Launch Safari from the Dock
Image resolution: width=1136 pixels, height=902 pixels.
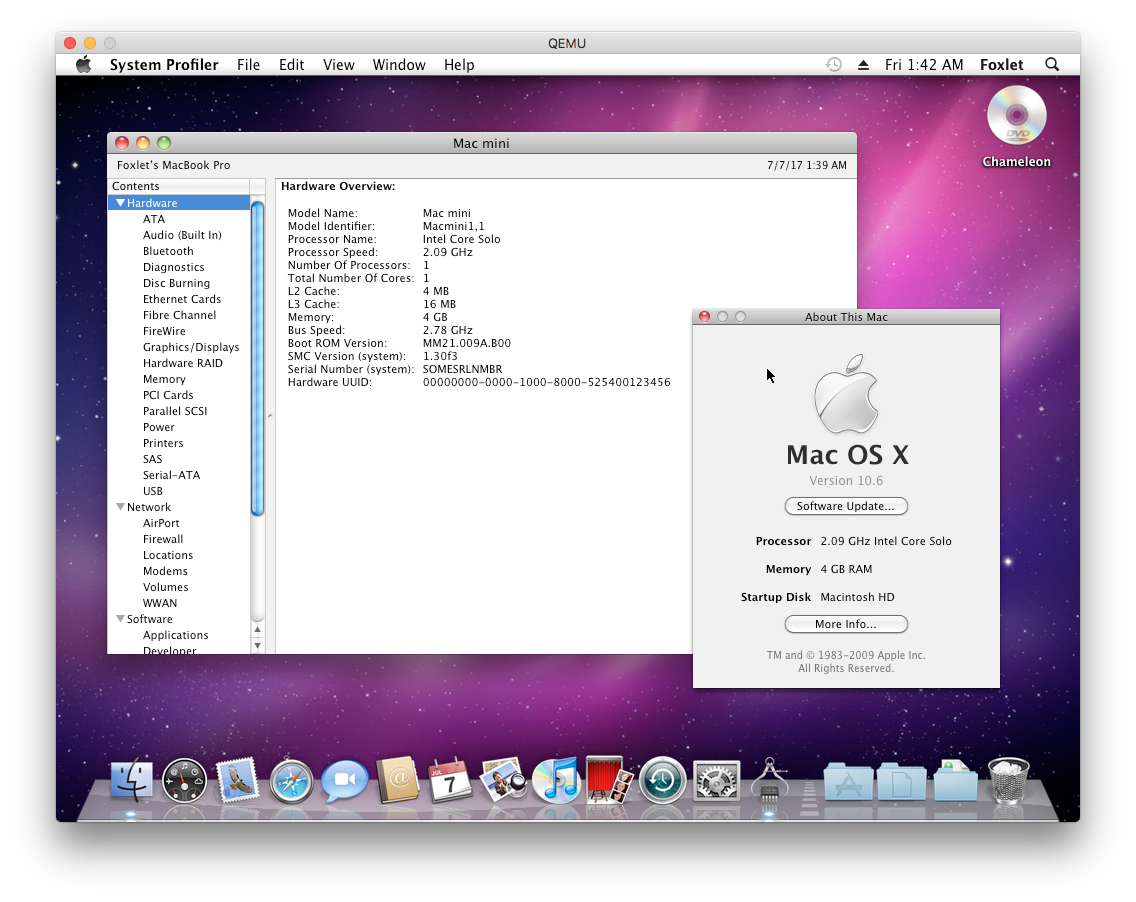(x=291, y=780)
